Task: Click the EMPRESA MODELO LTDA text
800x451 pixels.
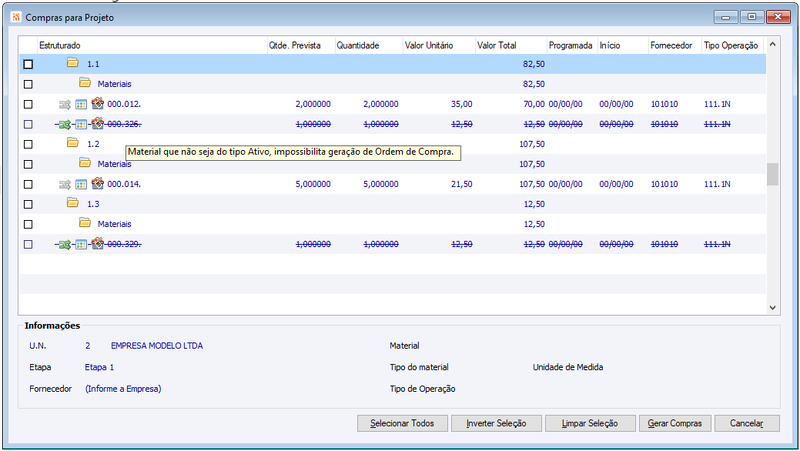Action: click(157, 346)
